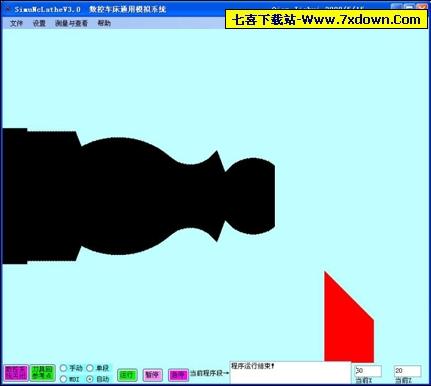The image size is (431, 386).
Task: Click the current X value field showing 30
Action: 368,371
